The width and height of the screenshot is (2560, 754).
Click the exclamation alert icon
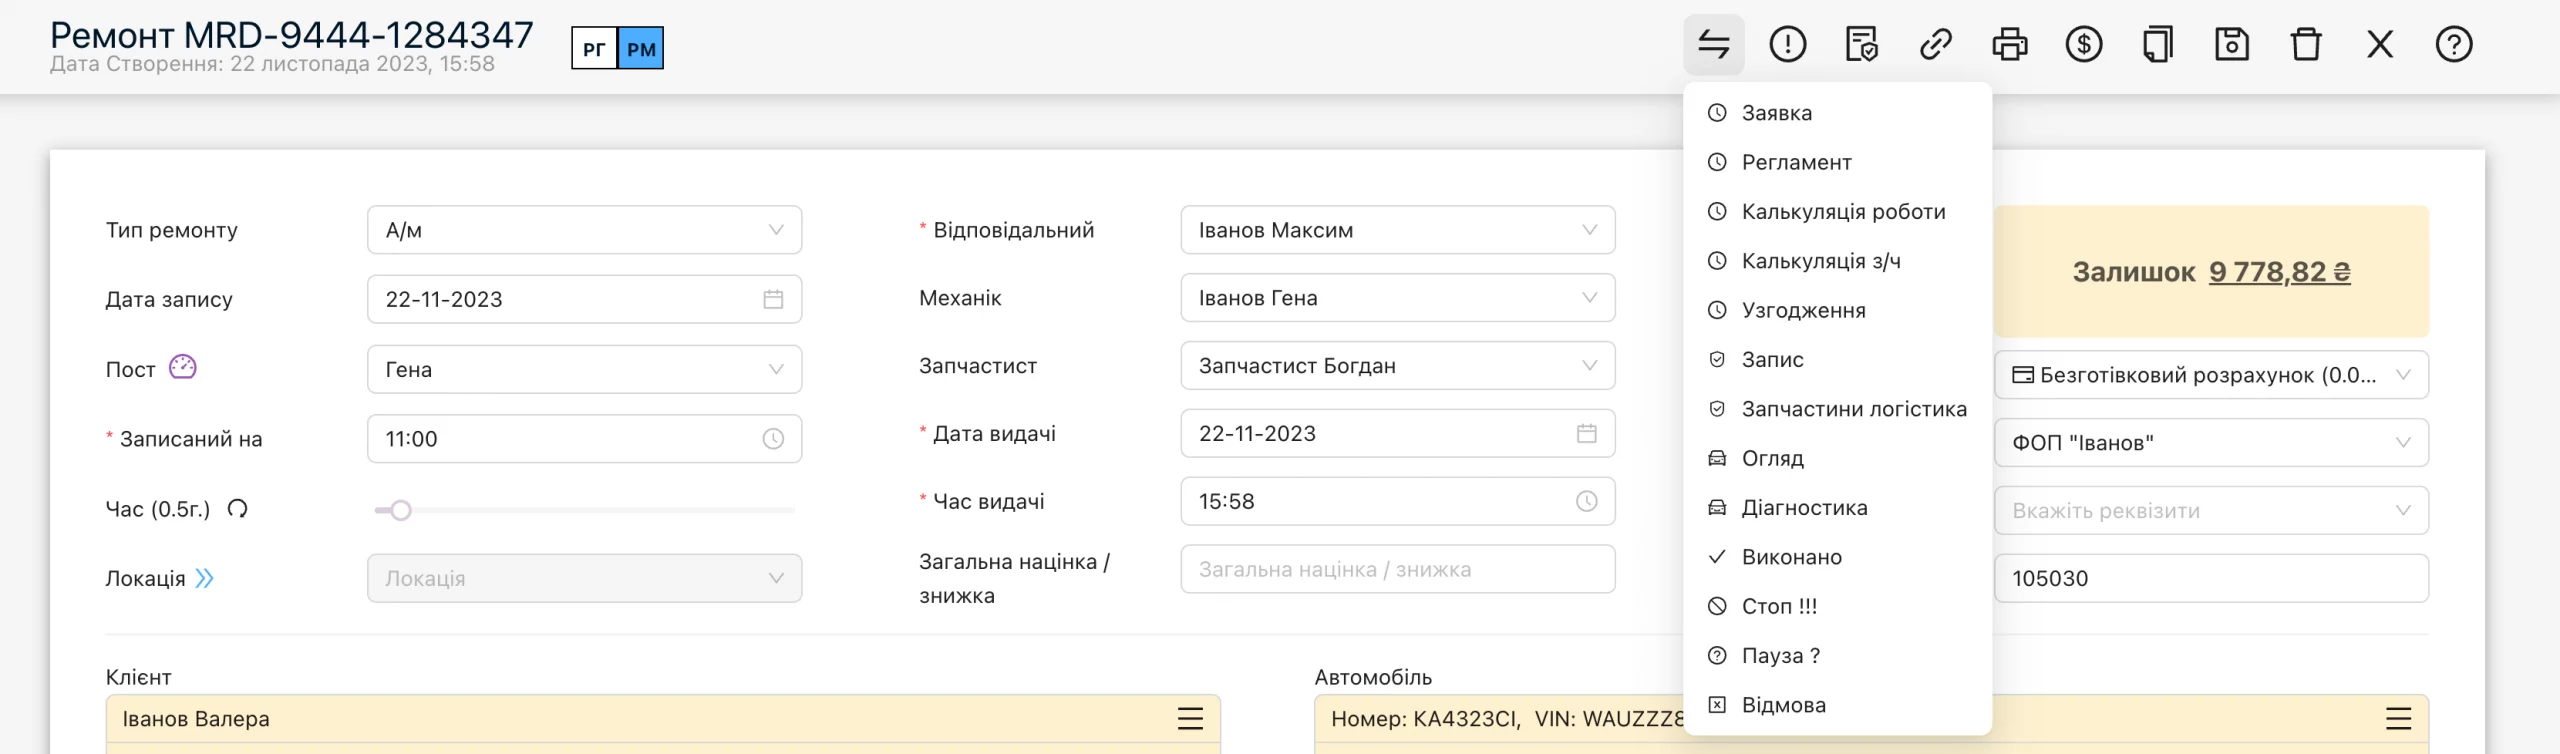pyautogui.click(x=1787, y=44)
